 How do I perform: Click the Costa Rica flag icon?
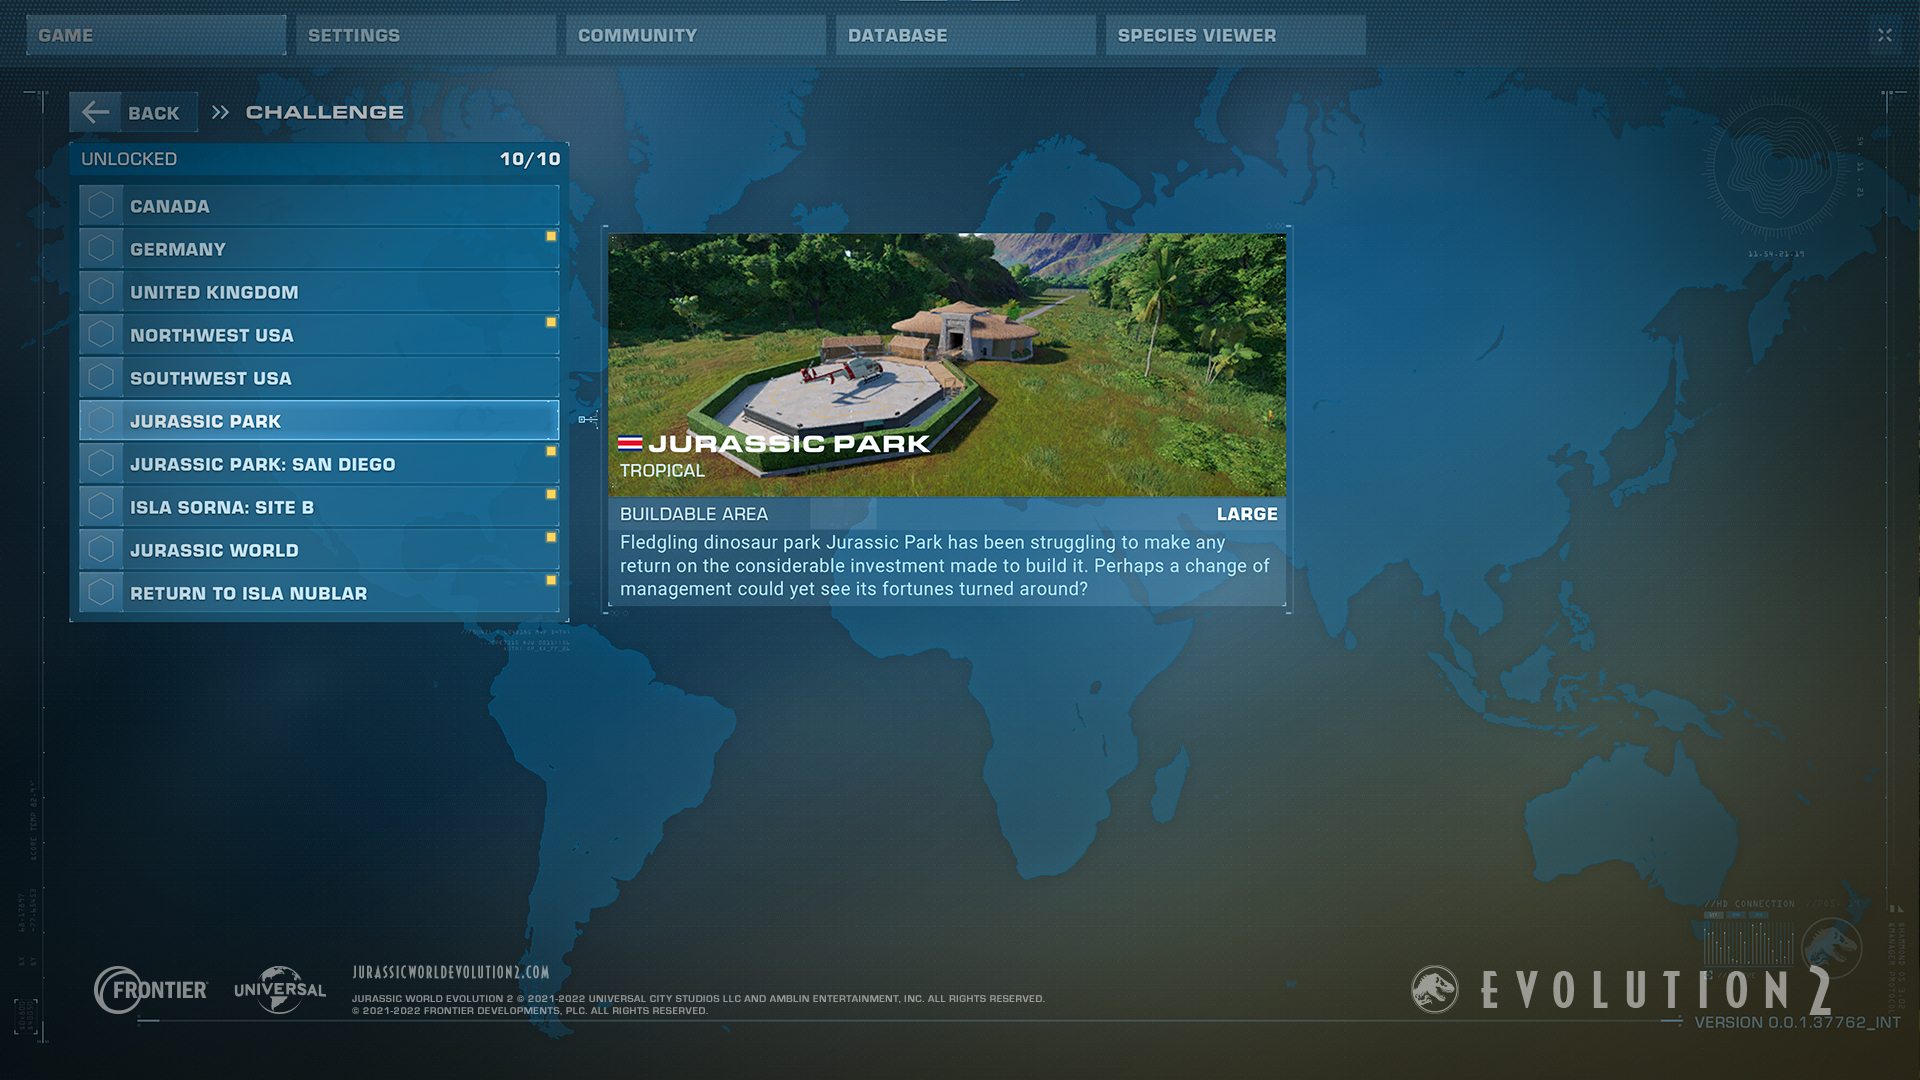(630, 443)
